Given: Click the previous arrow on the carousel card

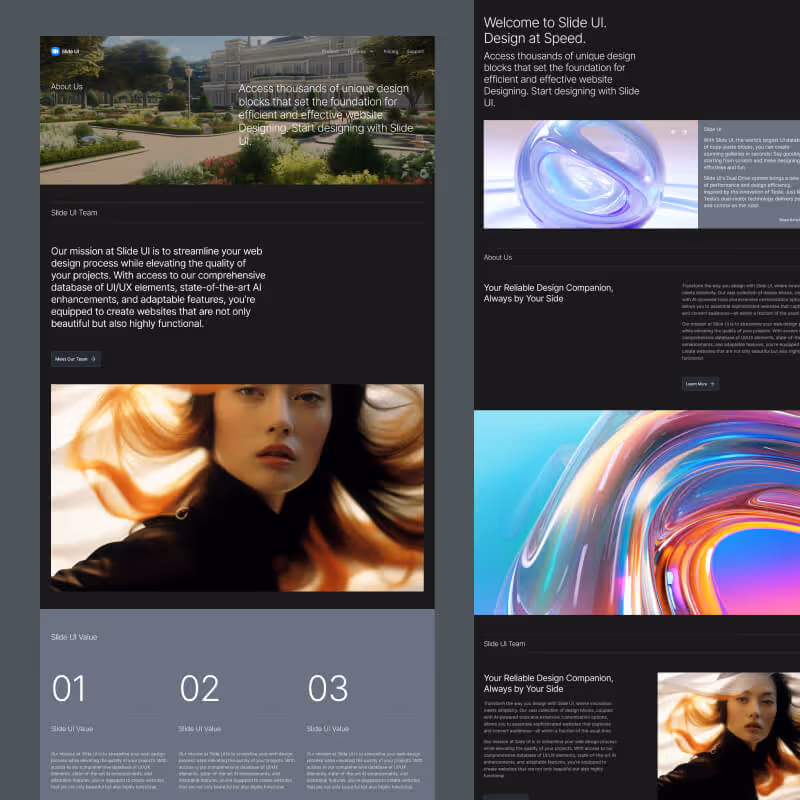Looking at the screenshot, I should (671, 131).
